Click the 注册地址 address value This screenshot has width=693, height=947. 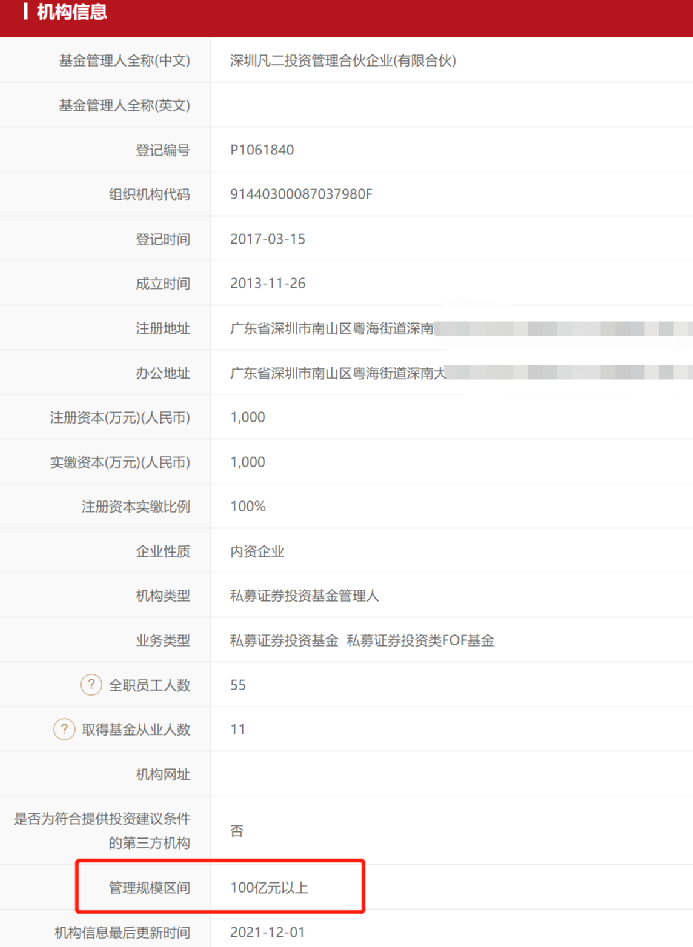pyautogui.click(x=333, y=328)
